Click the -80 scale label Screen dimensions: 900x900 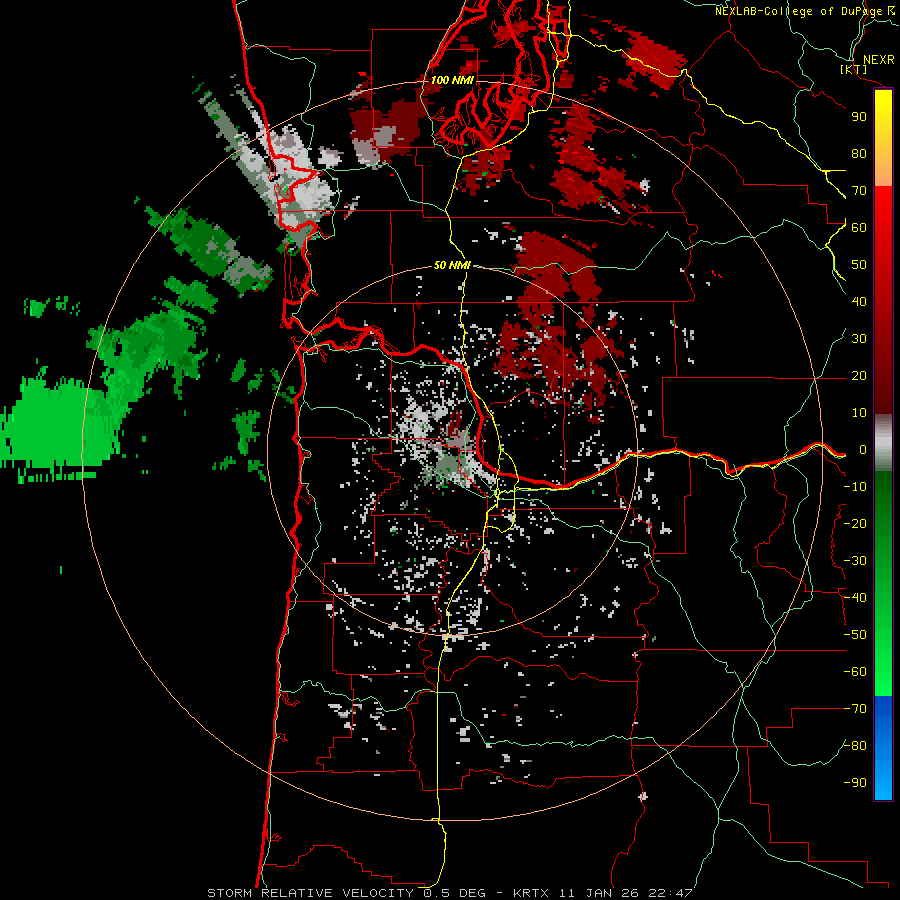[x=855, y=746]
